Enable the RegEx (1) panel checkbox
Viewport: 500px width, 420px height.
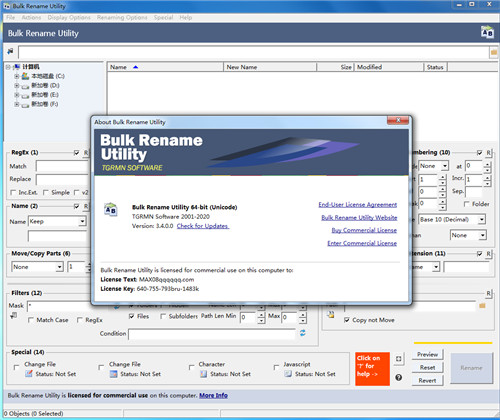(77, 153)
